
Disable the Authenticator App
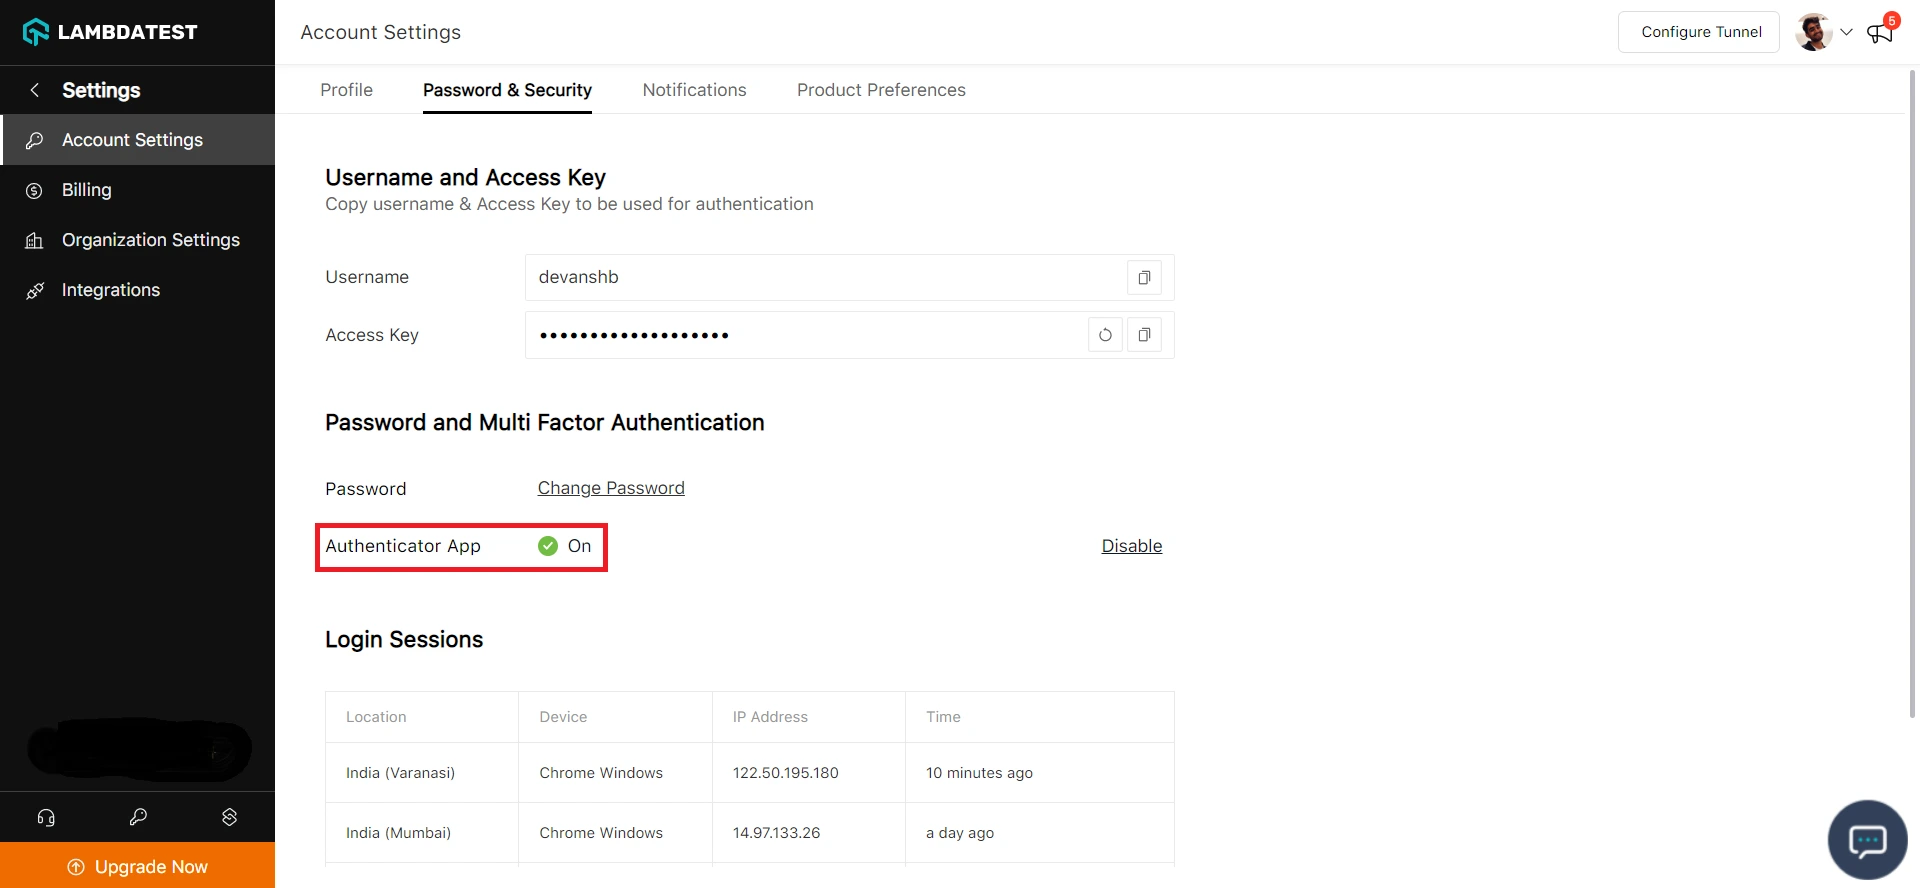[1131, 546]
